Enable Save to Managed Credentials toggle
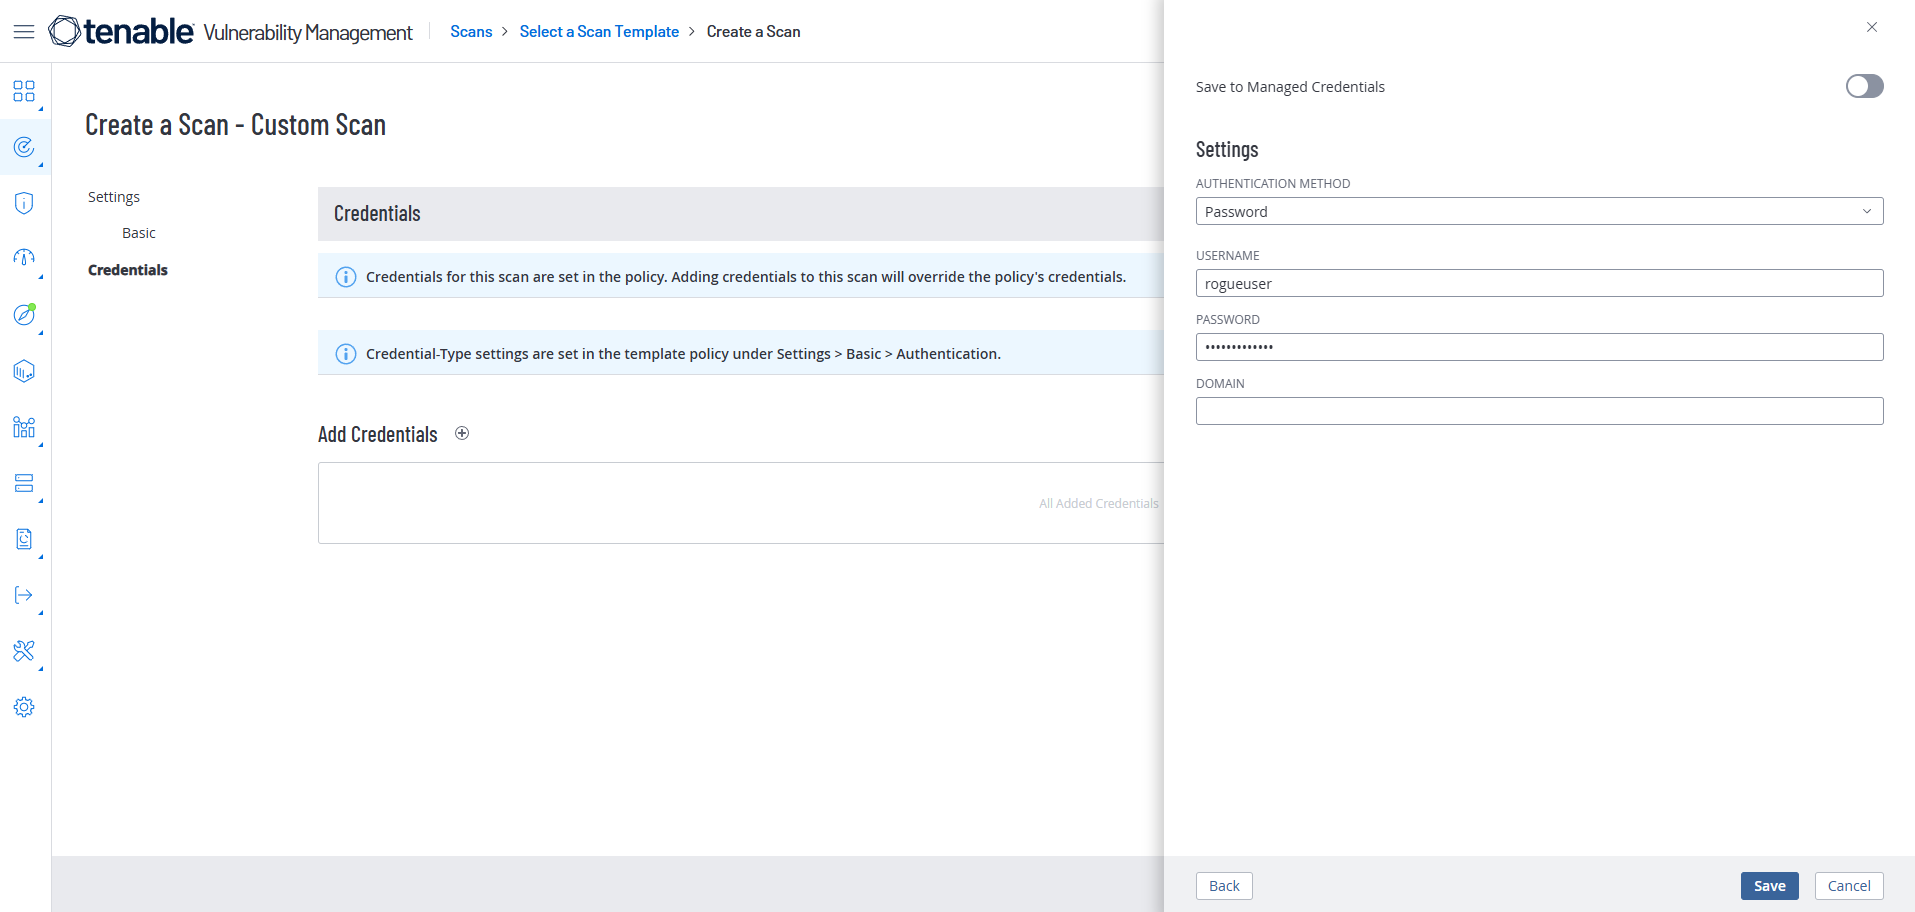This screenshot has width=1915, height=912. (1864, 87)
